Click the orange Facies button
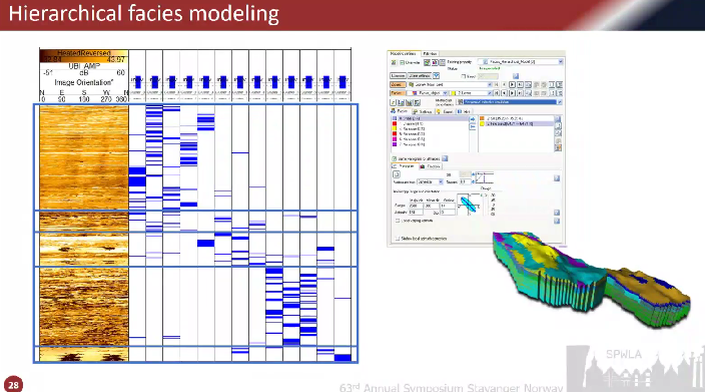705x392 pixels. point(397,93)
